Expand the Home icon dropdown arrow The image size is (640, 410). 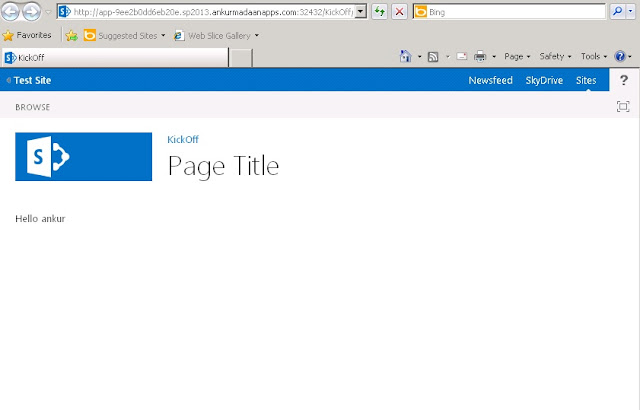pyautogui.click(x=419, y=56)
